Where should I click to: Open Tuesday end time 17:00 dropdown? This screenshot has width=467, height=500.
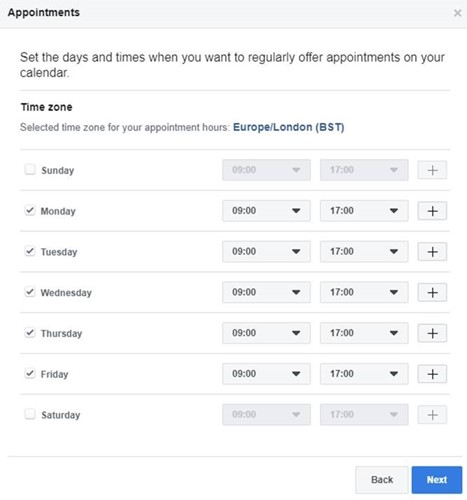click(x=364, y=251)
